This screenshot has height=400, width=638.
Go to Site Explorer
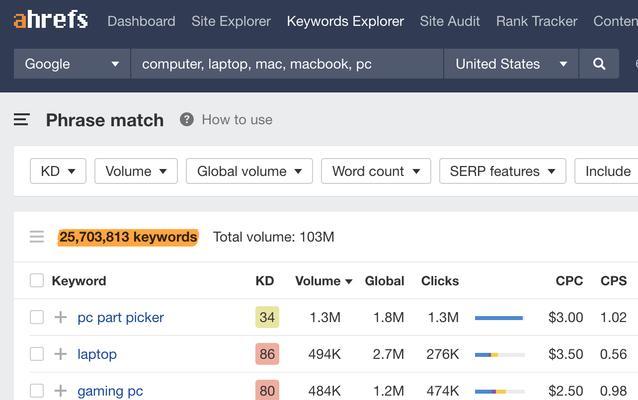[x=231, y=21]
